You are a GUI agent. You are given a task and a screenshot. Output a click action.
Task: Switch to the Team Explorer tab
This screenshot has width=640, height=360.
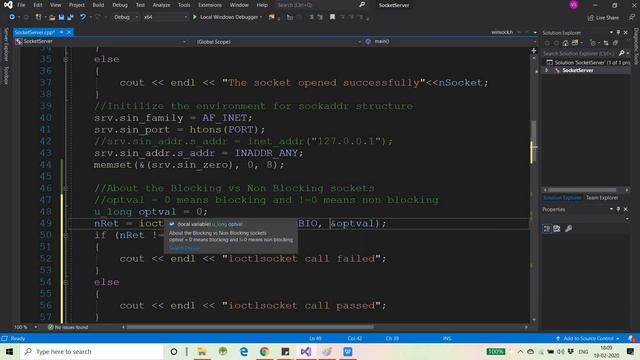coord(602,198)
